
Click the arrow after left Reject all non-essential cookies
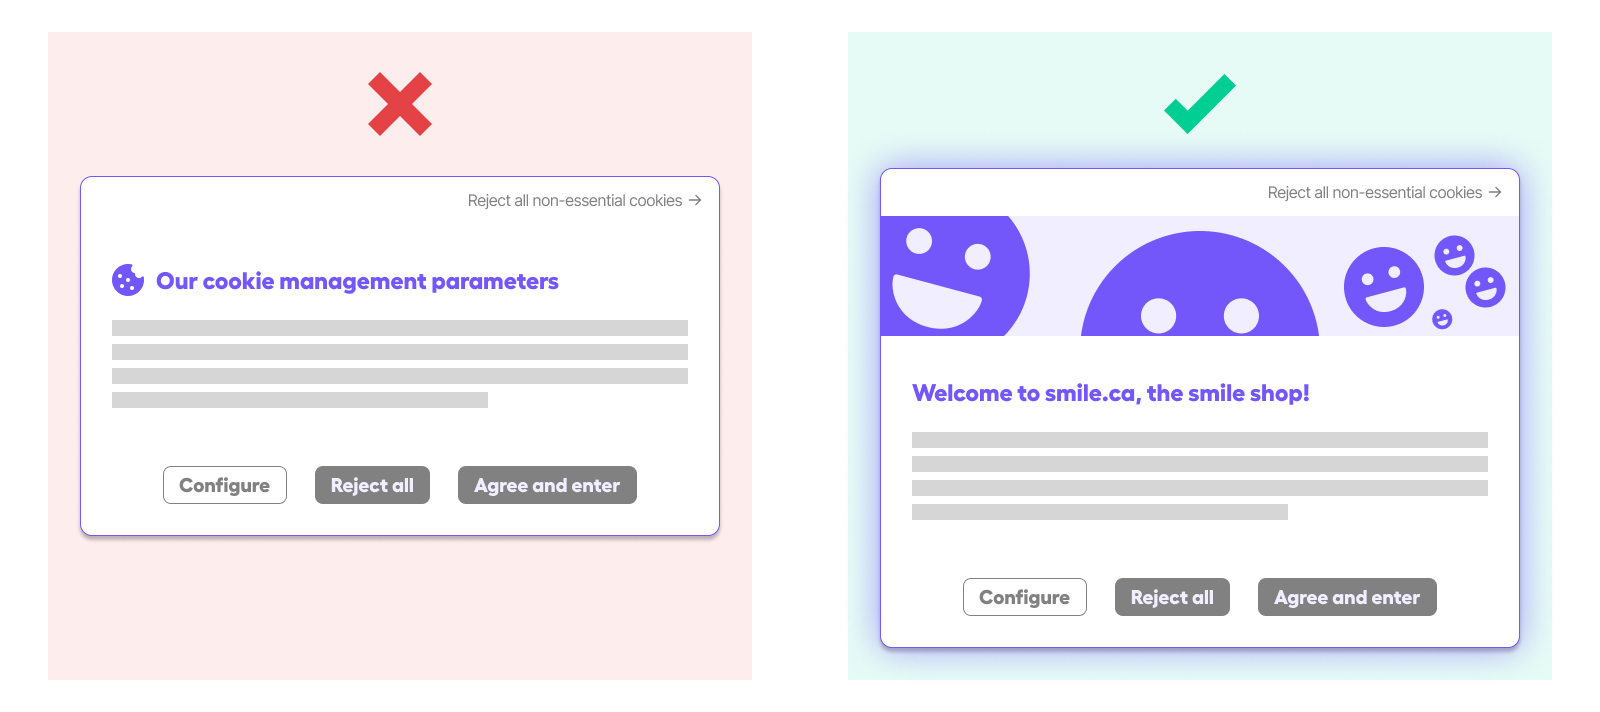point(695,200)
